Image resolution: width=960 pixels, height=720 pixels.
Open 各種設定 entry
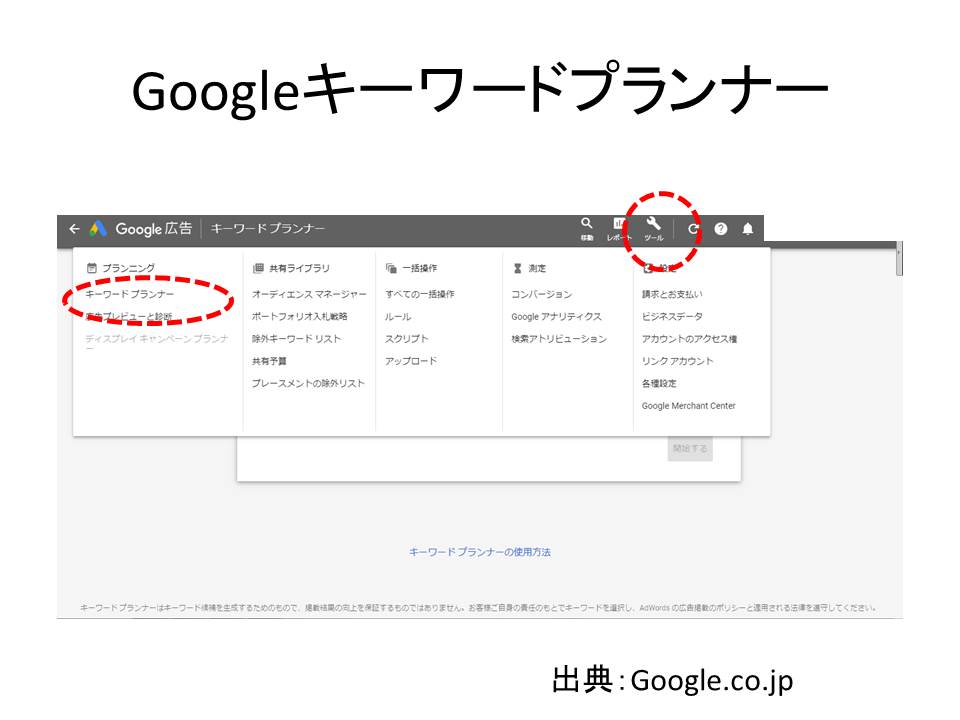coord(659,383)
